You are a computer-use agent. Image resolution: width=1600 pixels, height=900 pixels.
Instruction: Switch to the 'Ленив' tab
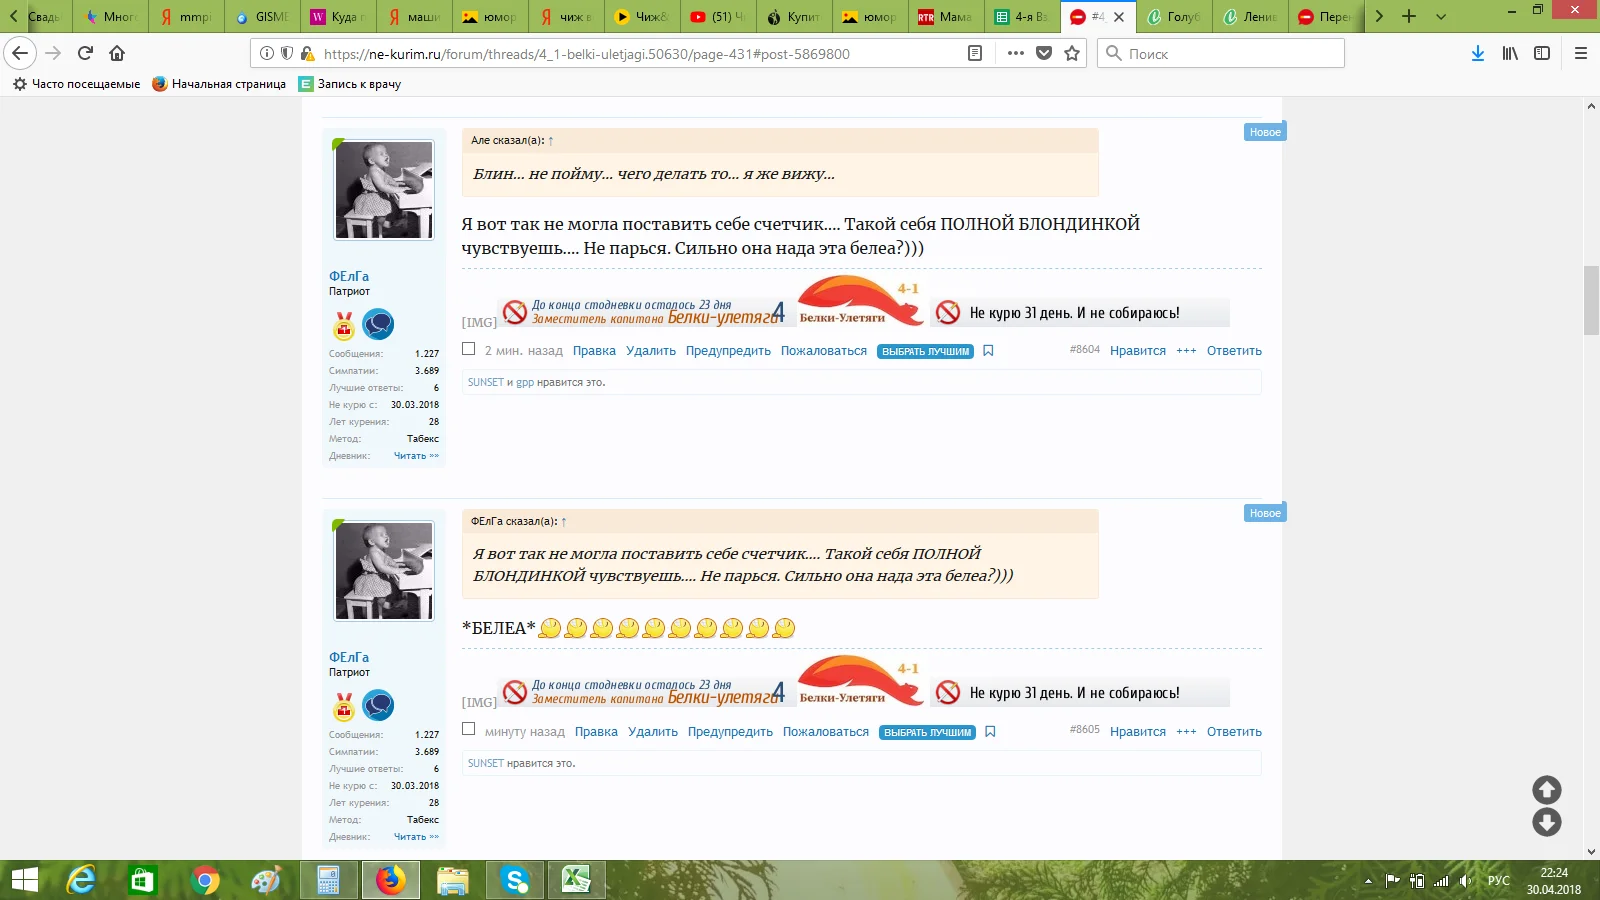(x=1248, y=16)
